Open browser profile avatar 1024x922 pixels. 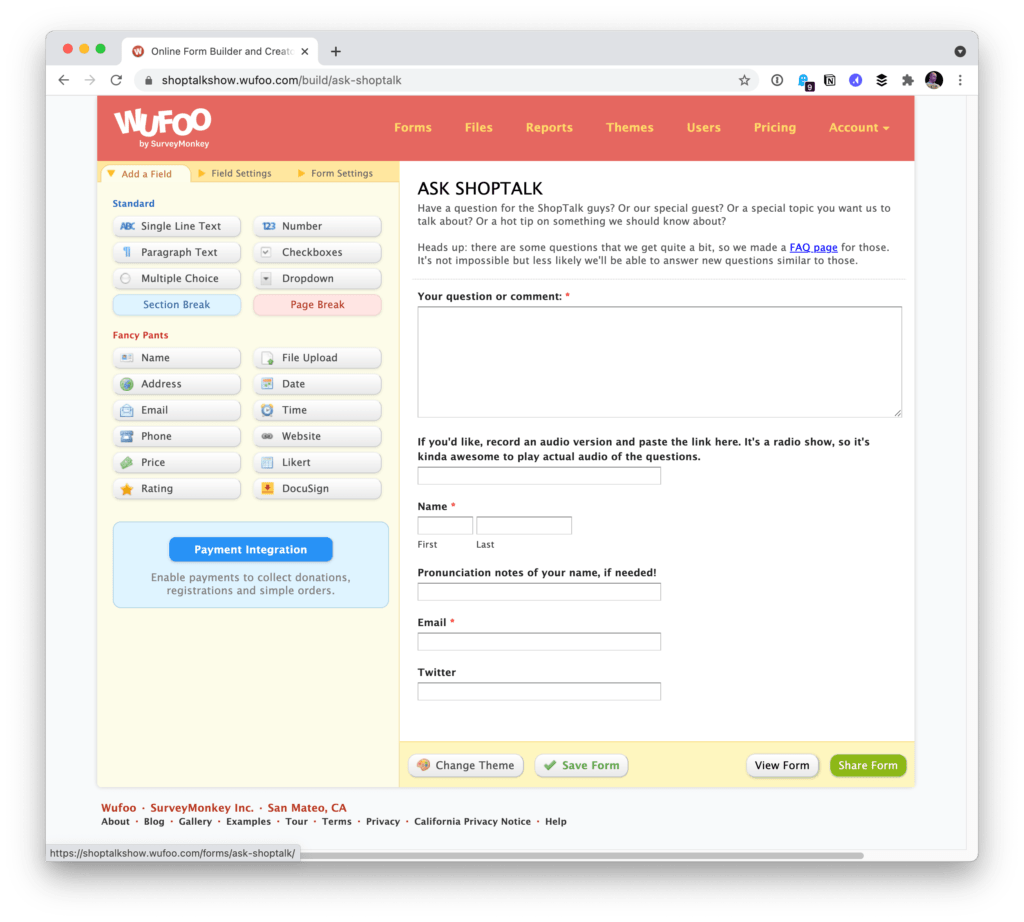click(934, 80)
